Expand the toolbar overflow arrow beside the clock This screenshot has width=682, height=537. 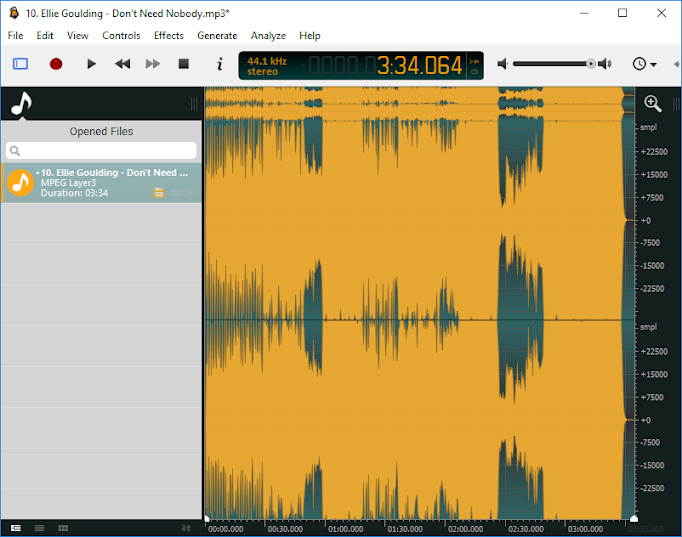pyautogui.click(x=677, y=64)
